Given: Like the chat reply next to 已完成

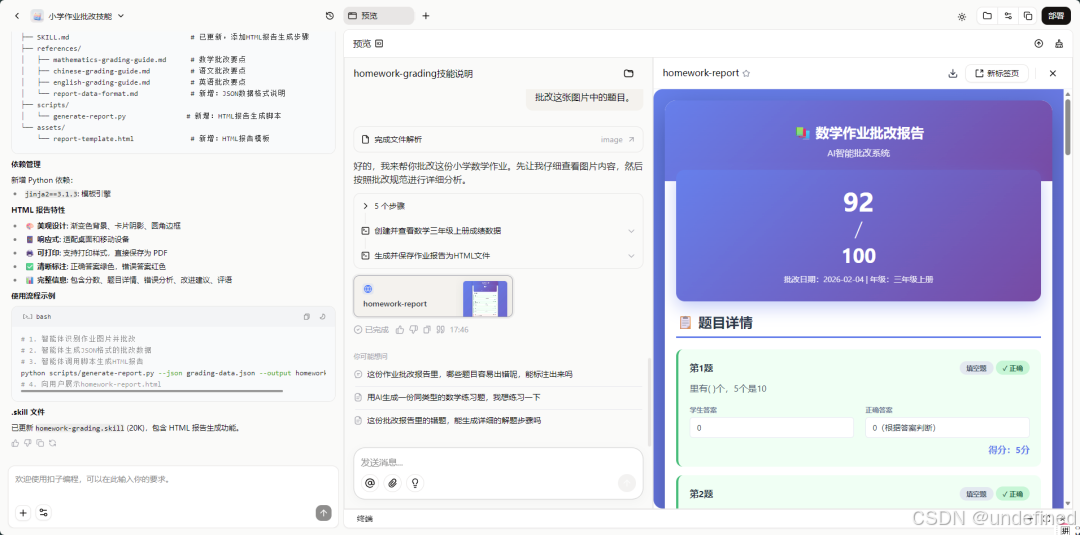Looking at the screenshot, I should [x=400, y=330].
